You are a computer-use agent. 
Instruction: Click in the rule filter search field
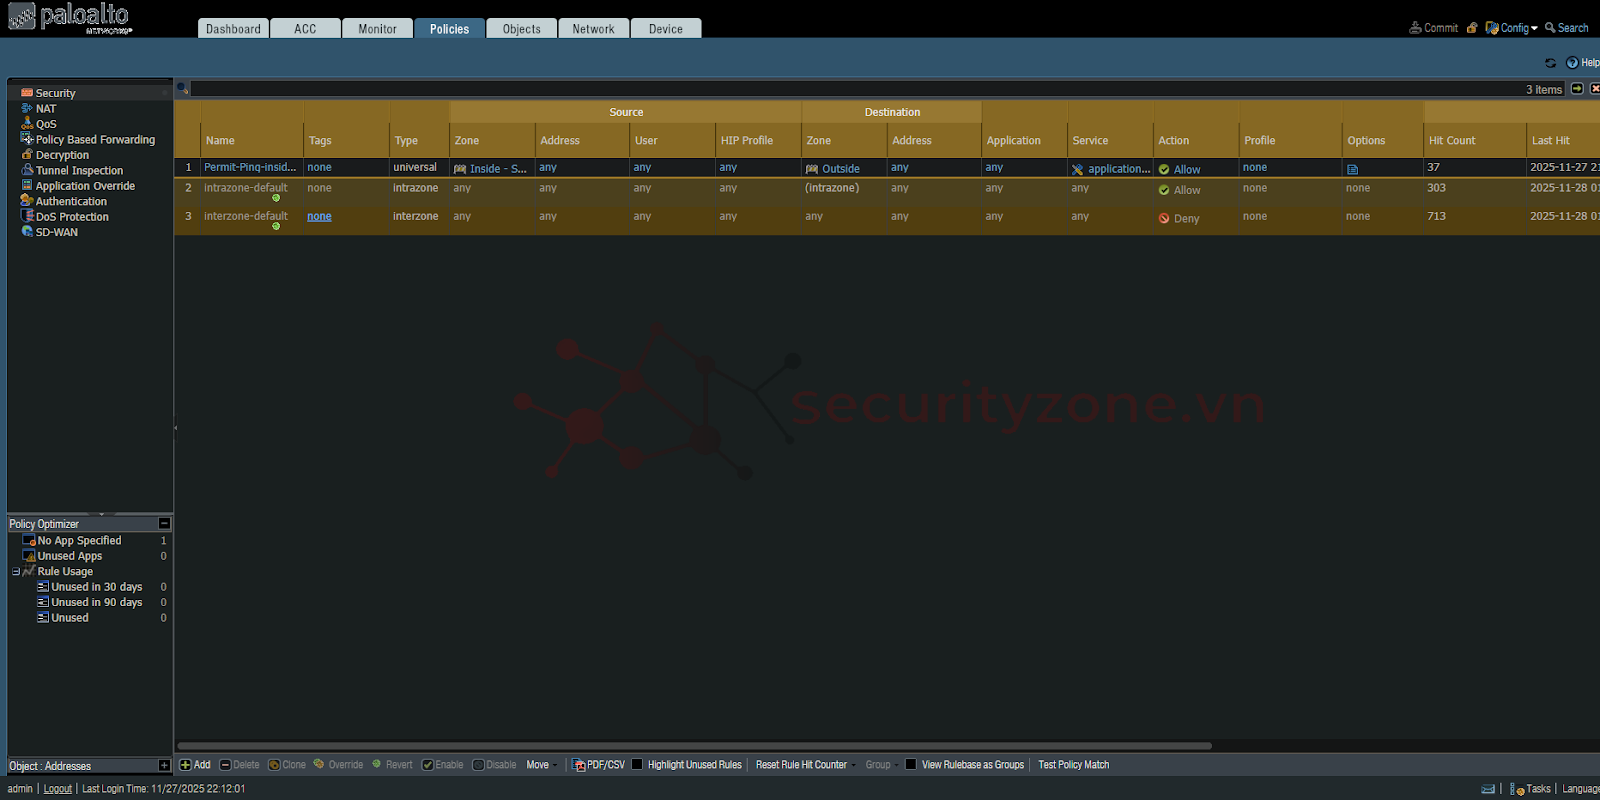point(850,89)
